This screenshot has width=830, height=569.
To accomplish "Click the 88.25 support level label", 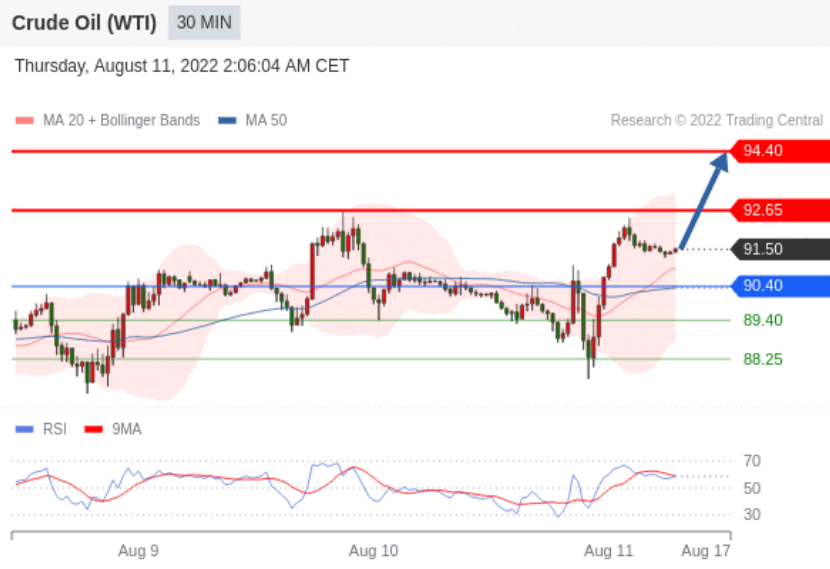I will (x=763, y=359).
